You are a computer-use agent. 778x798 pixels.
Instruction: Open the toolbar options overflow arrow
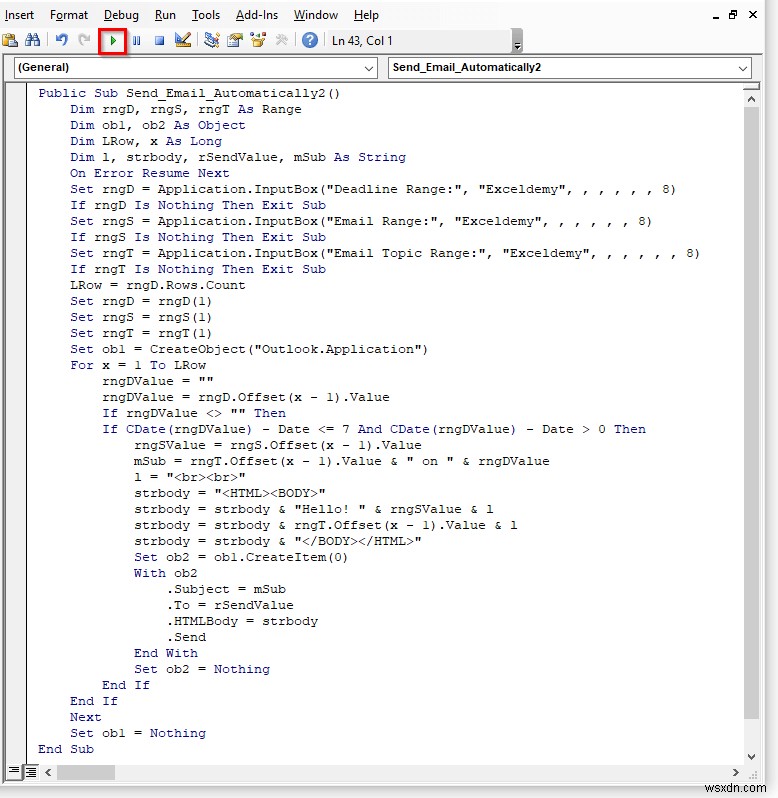click(517, 44)
